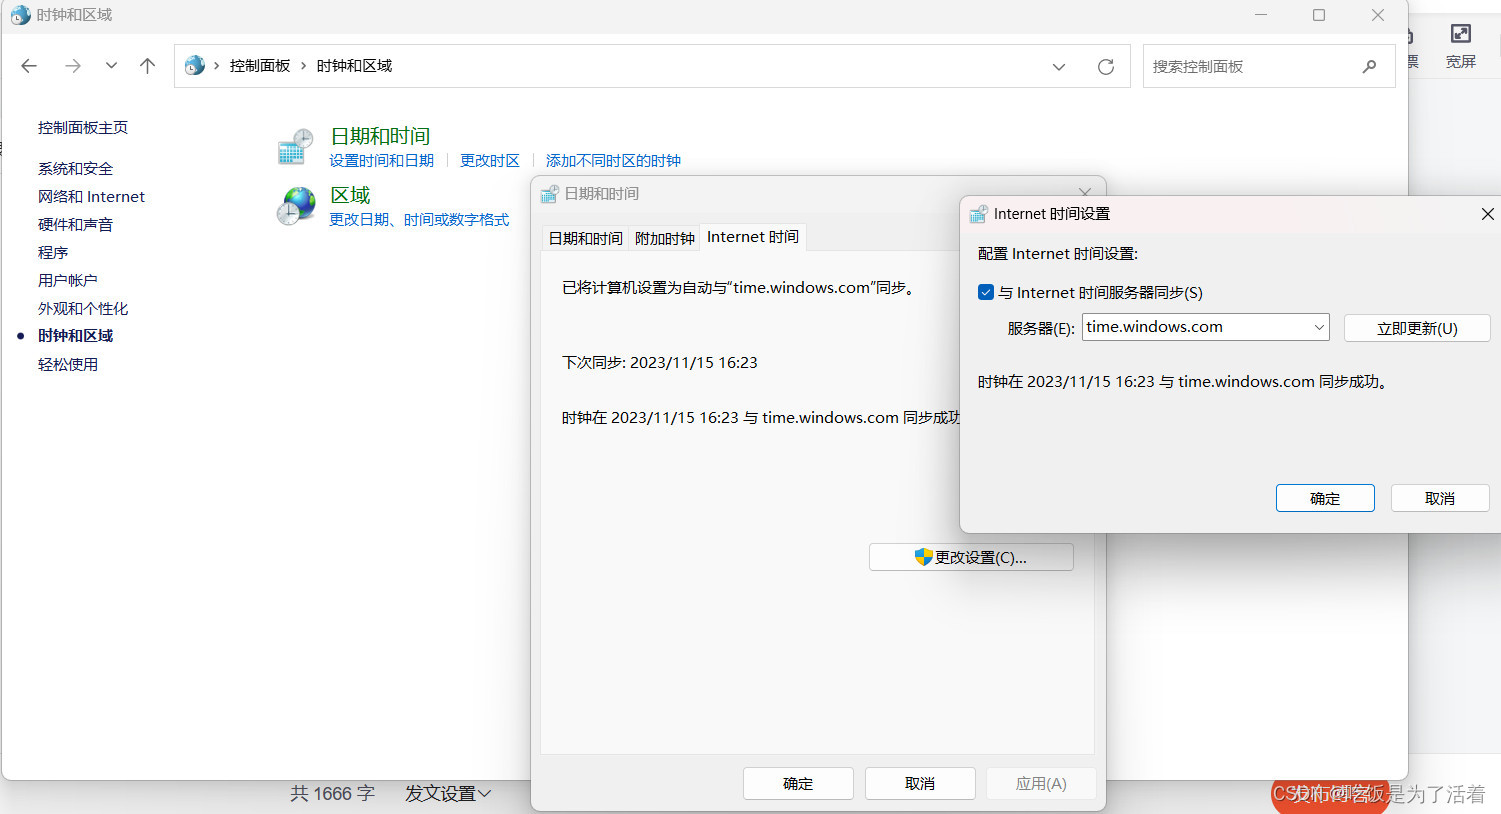Click 控制面板 breadcrumb in address bar
The image size is (1501, 814).
pos(260,66)
